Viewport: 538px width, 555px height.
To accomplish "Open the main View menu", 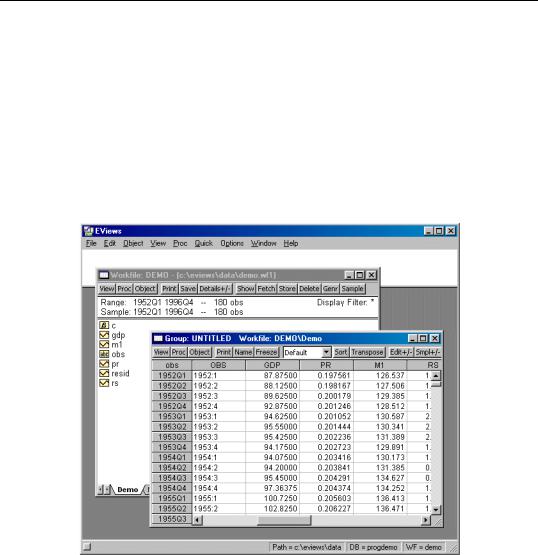I will point(158,244).
